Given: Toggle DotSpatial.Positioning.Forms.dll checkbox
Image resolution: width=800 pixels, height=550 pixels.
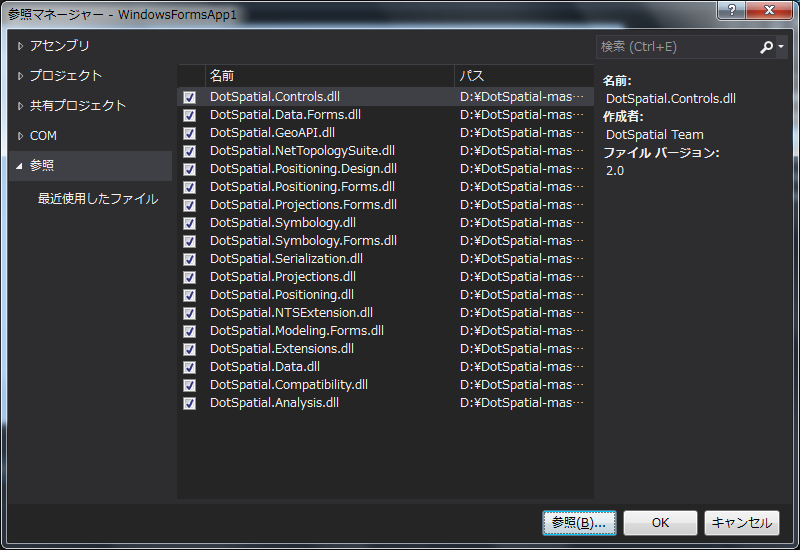Looking at the screenshot, I should coord(189,187).
